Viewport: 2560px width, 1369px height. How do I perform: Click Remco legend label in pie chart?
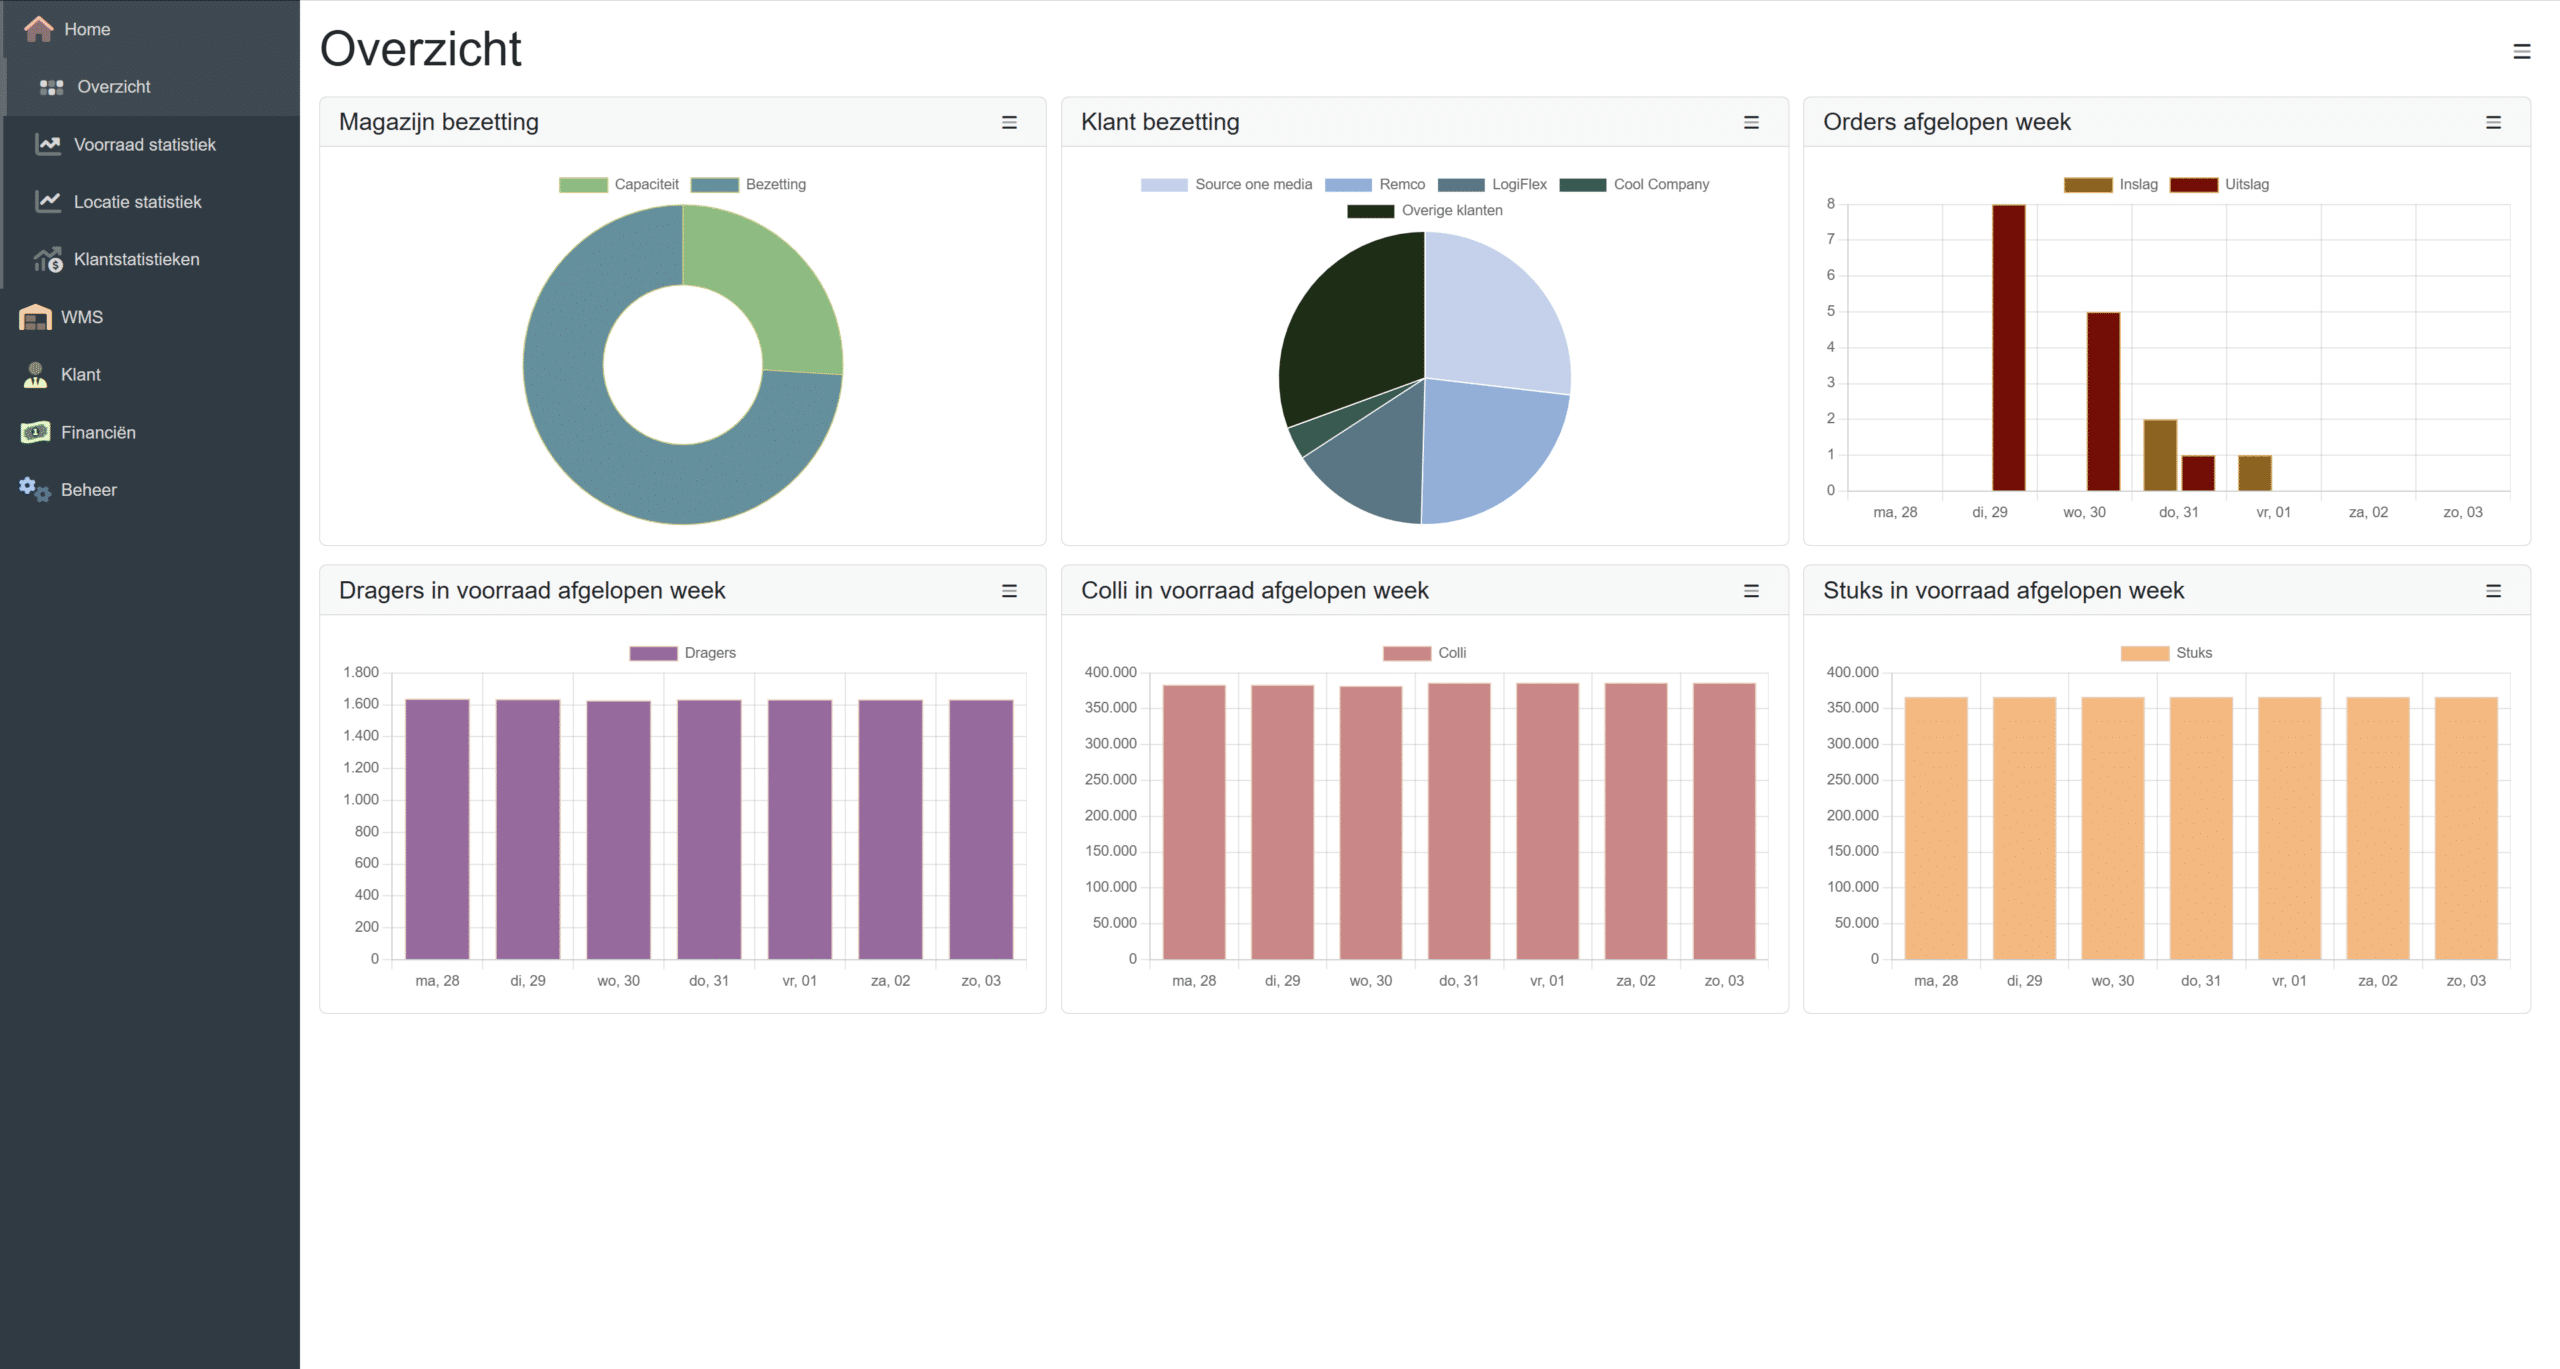coord(1401,185)
